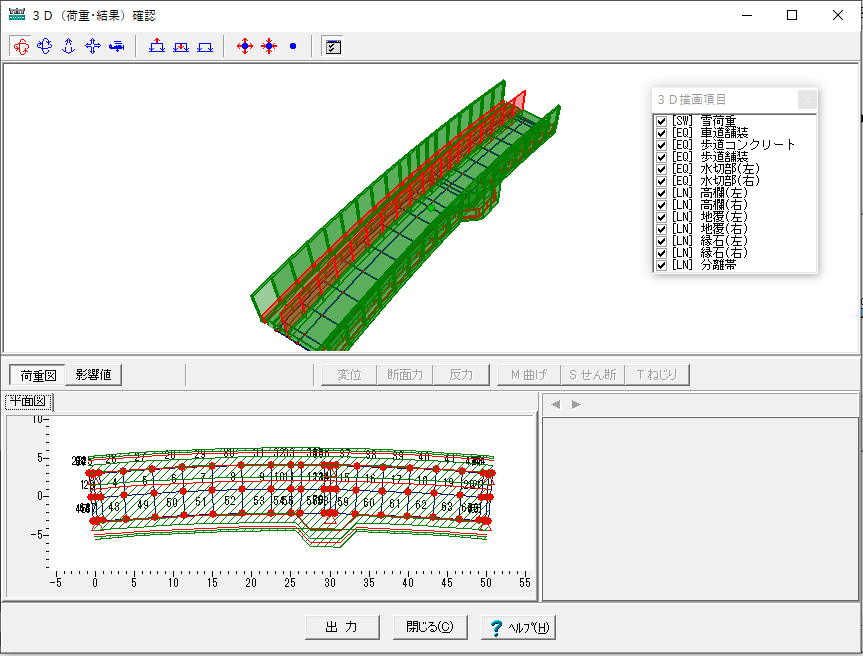The width and height of the screenshot is (863, 656).
Task: Uncheck the [LN] 分離帯 checkbox
Action: (x=662, y=265)
